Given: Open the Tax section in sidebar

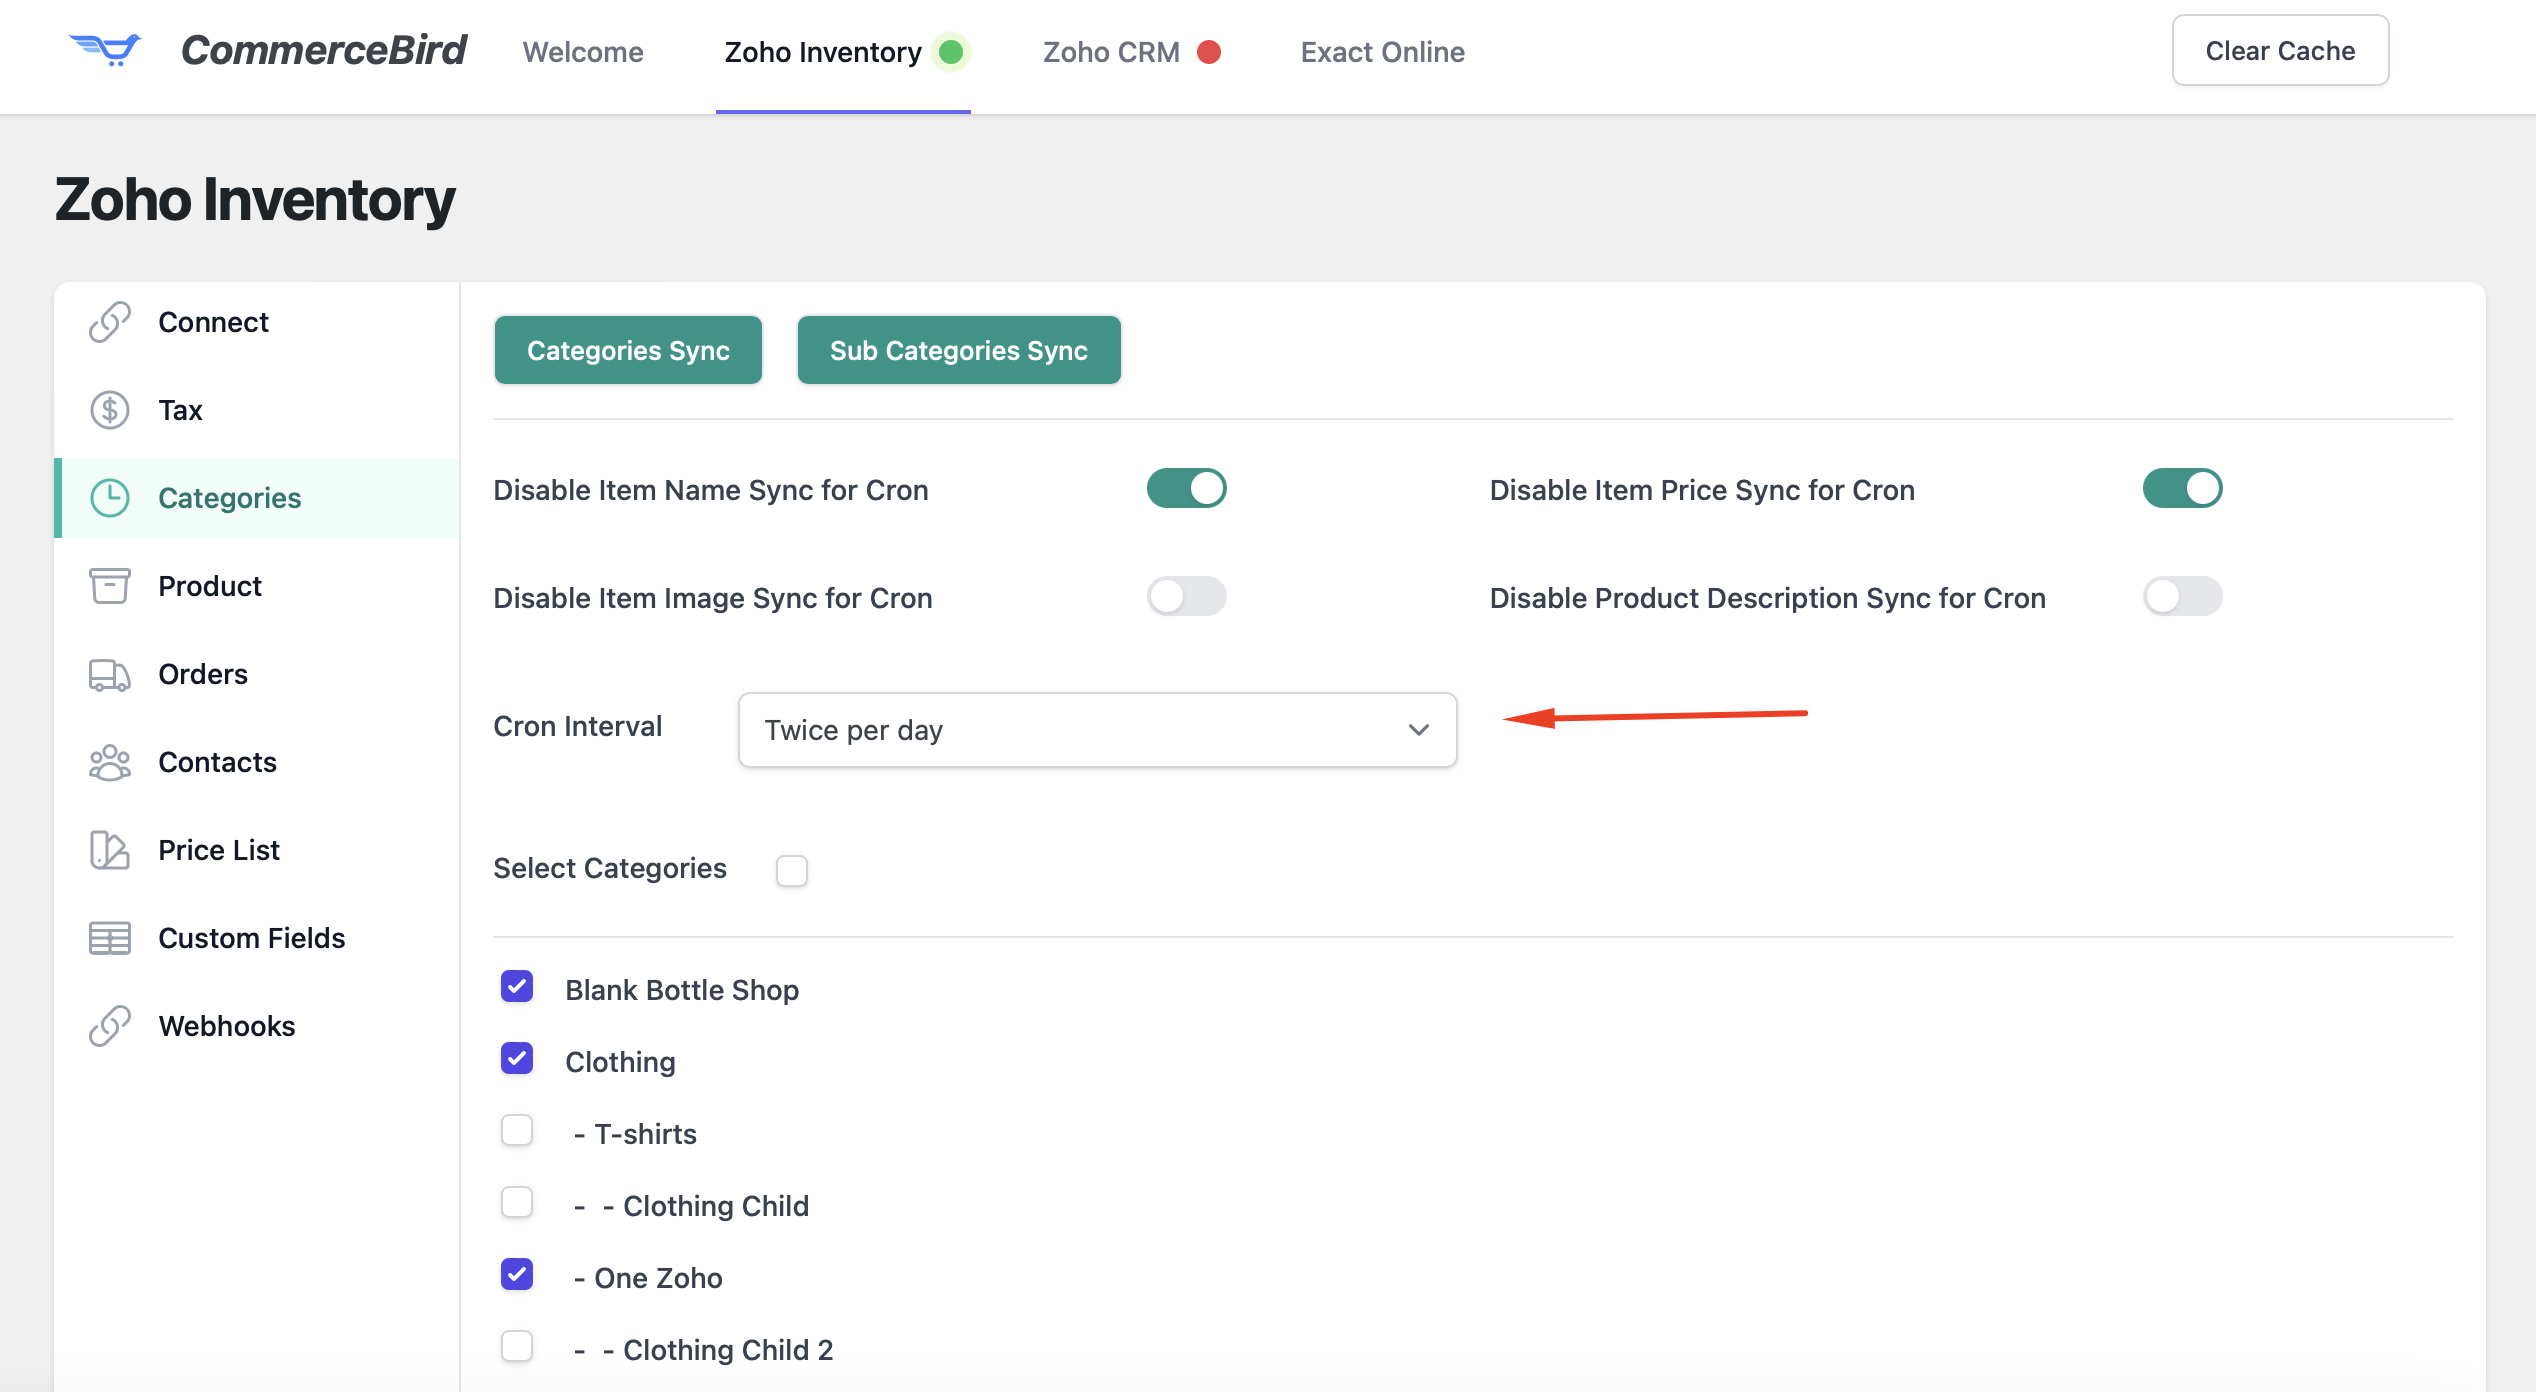Looking at the screenshot, I should pos(257,410).
